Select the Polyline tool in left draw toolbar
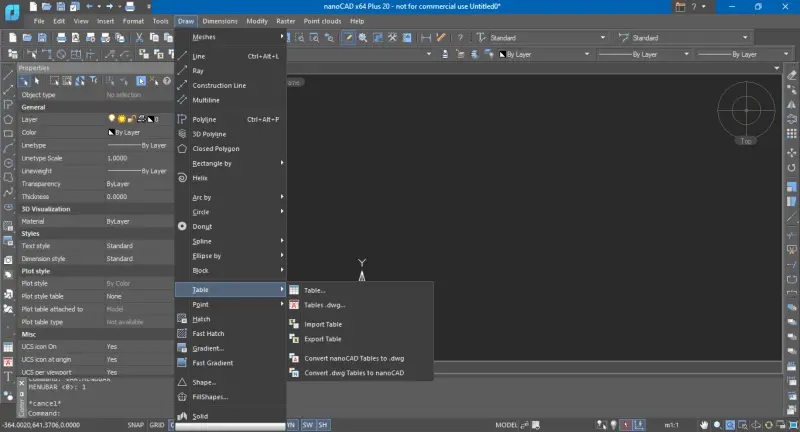This screenshot has height=432, width=800. [x=8, y=105]
